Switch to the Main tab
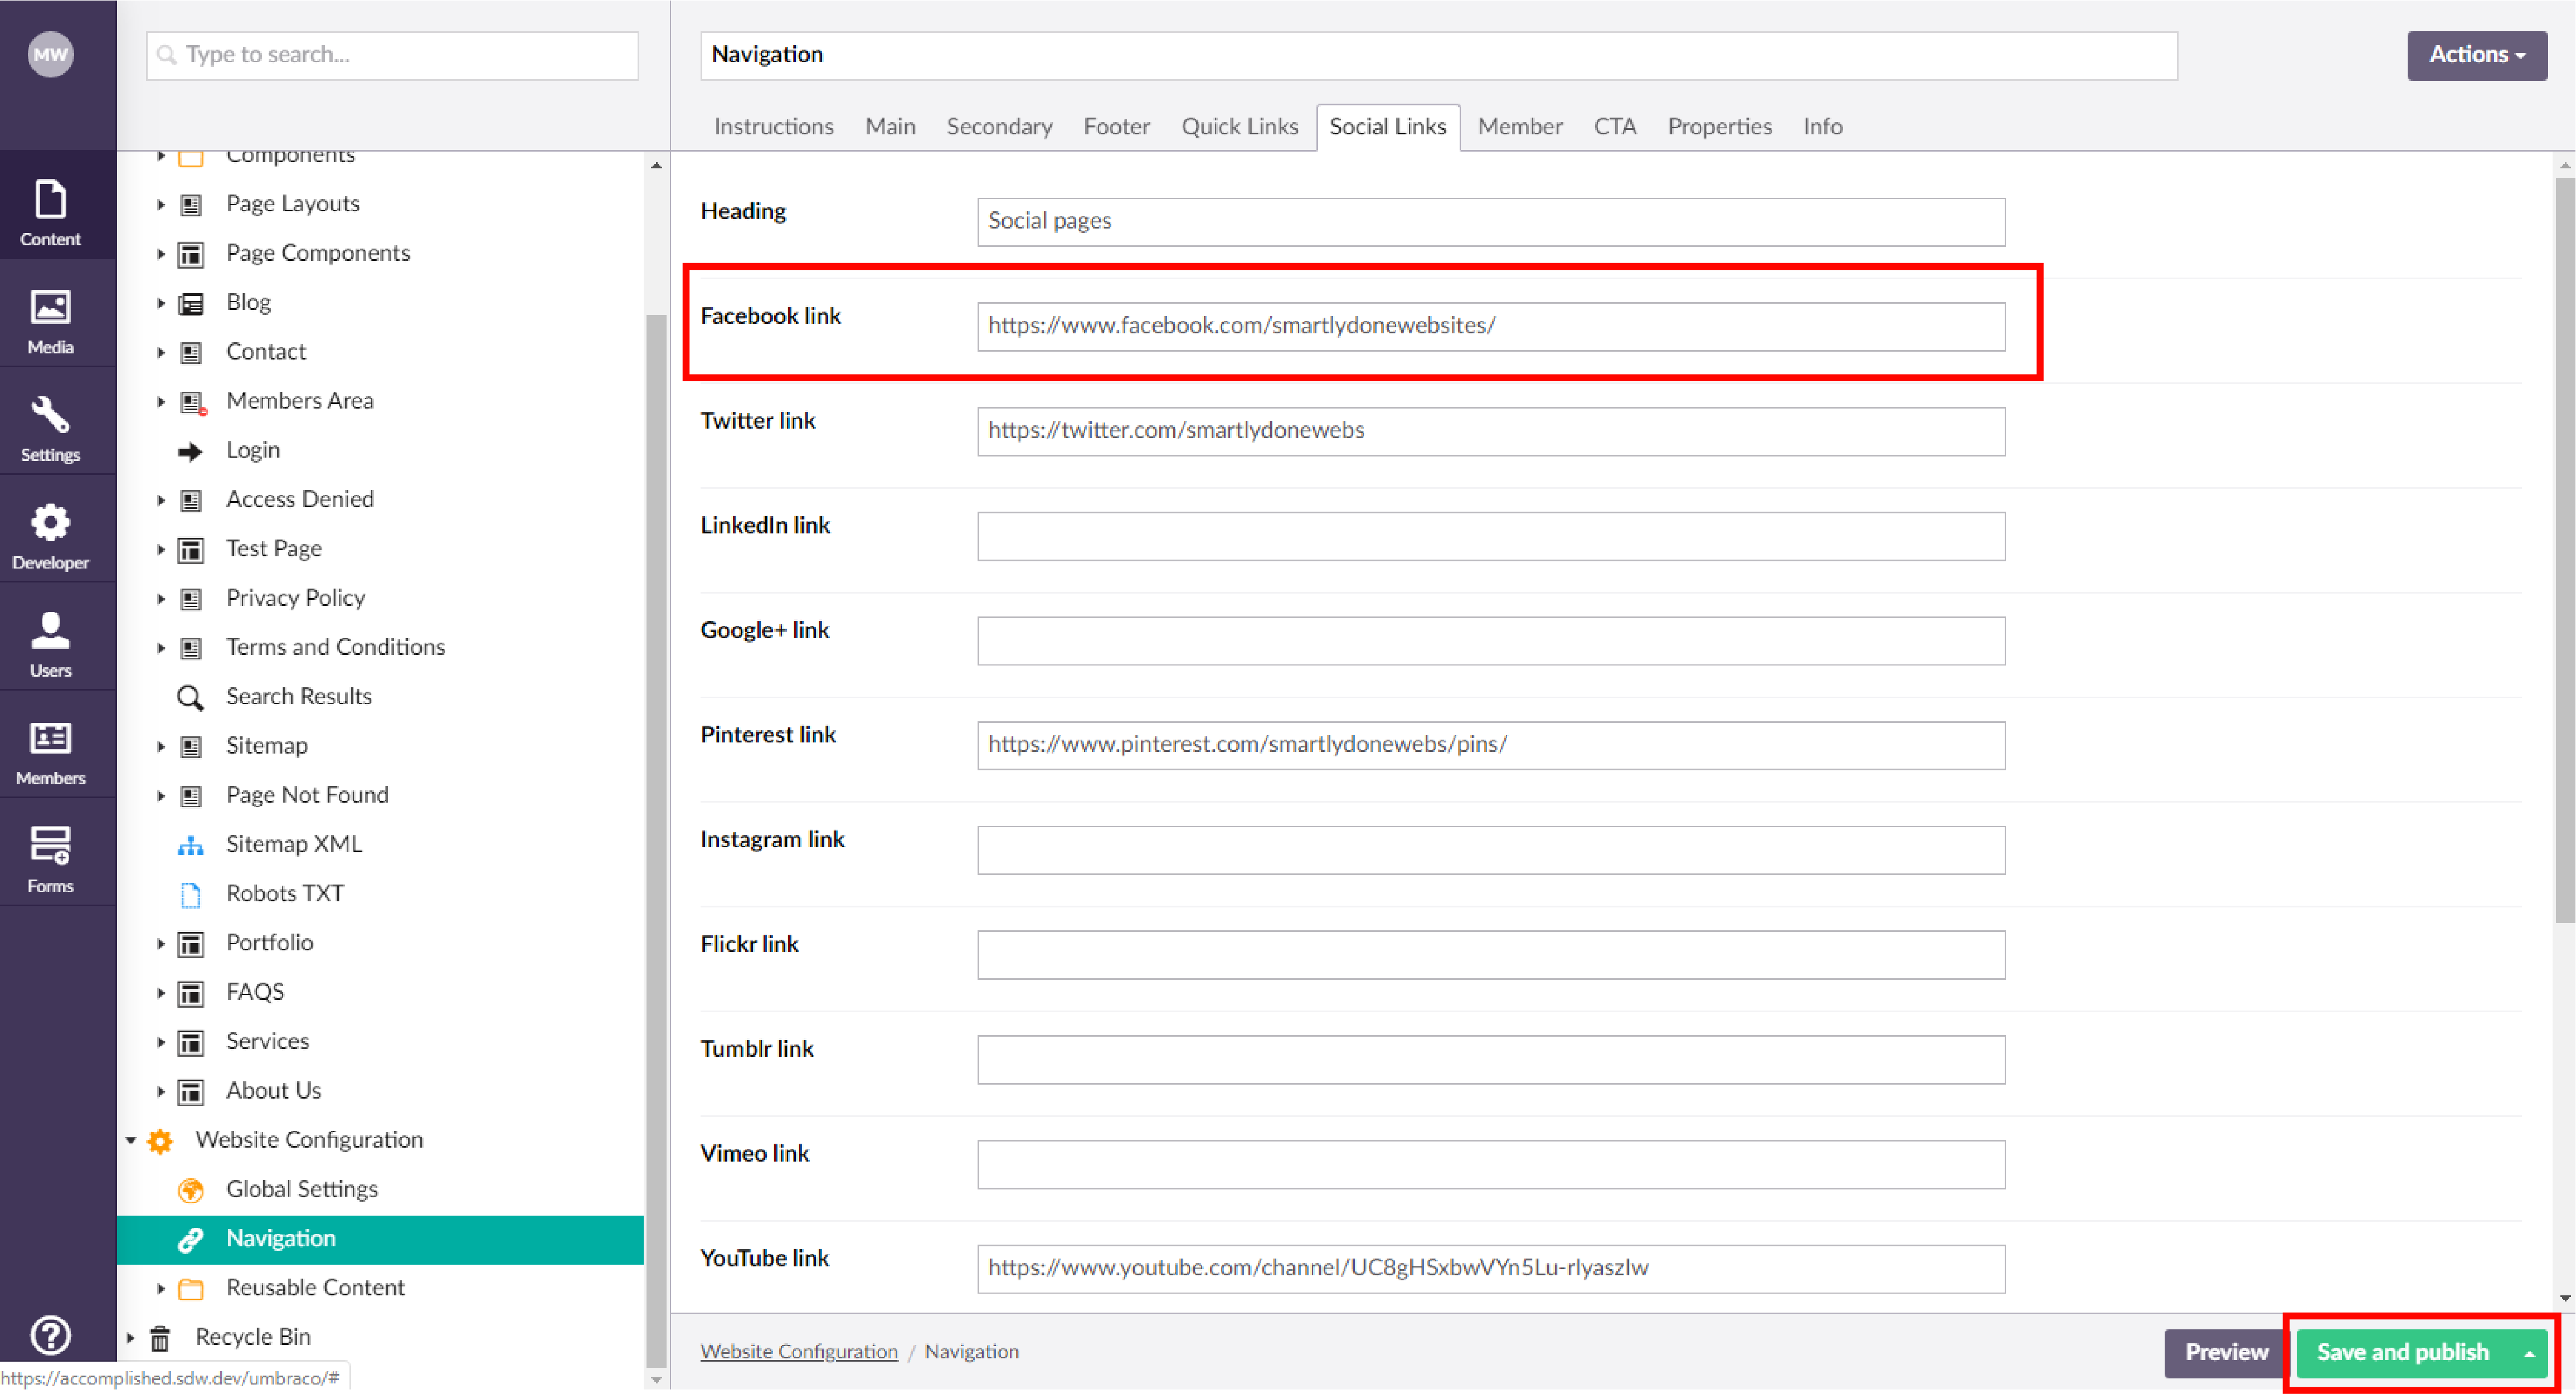Image resolution: width=2576 pixels, height=1394 pixels. pos(890,127)
